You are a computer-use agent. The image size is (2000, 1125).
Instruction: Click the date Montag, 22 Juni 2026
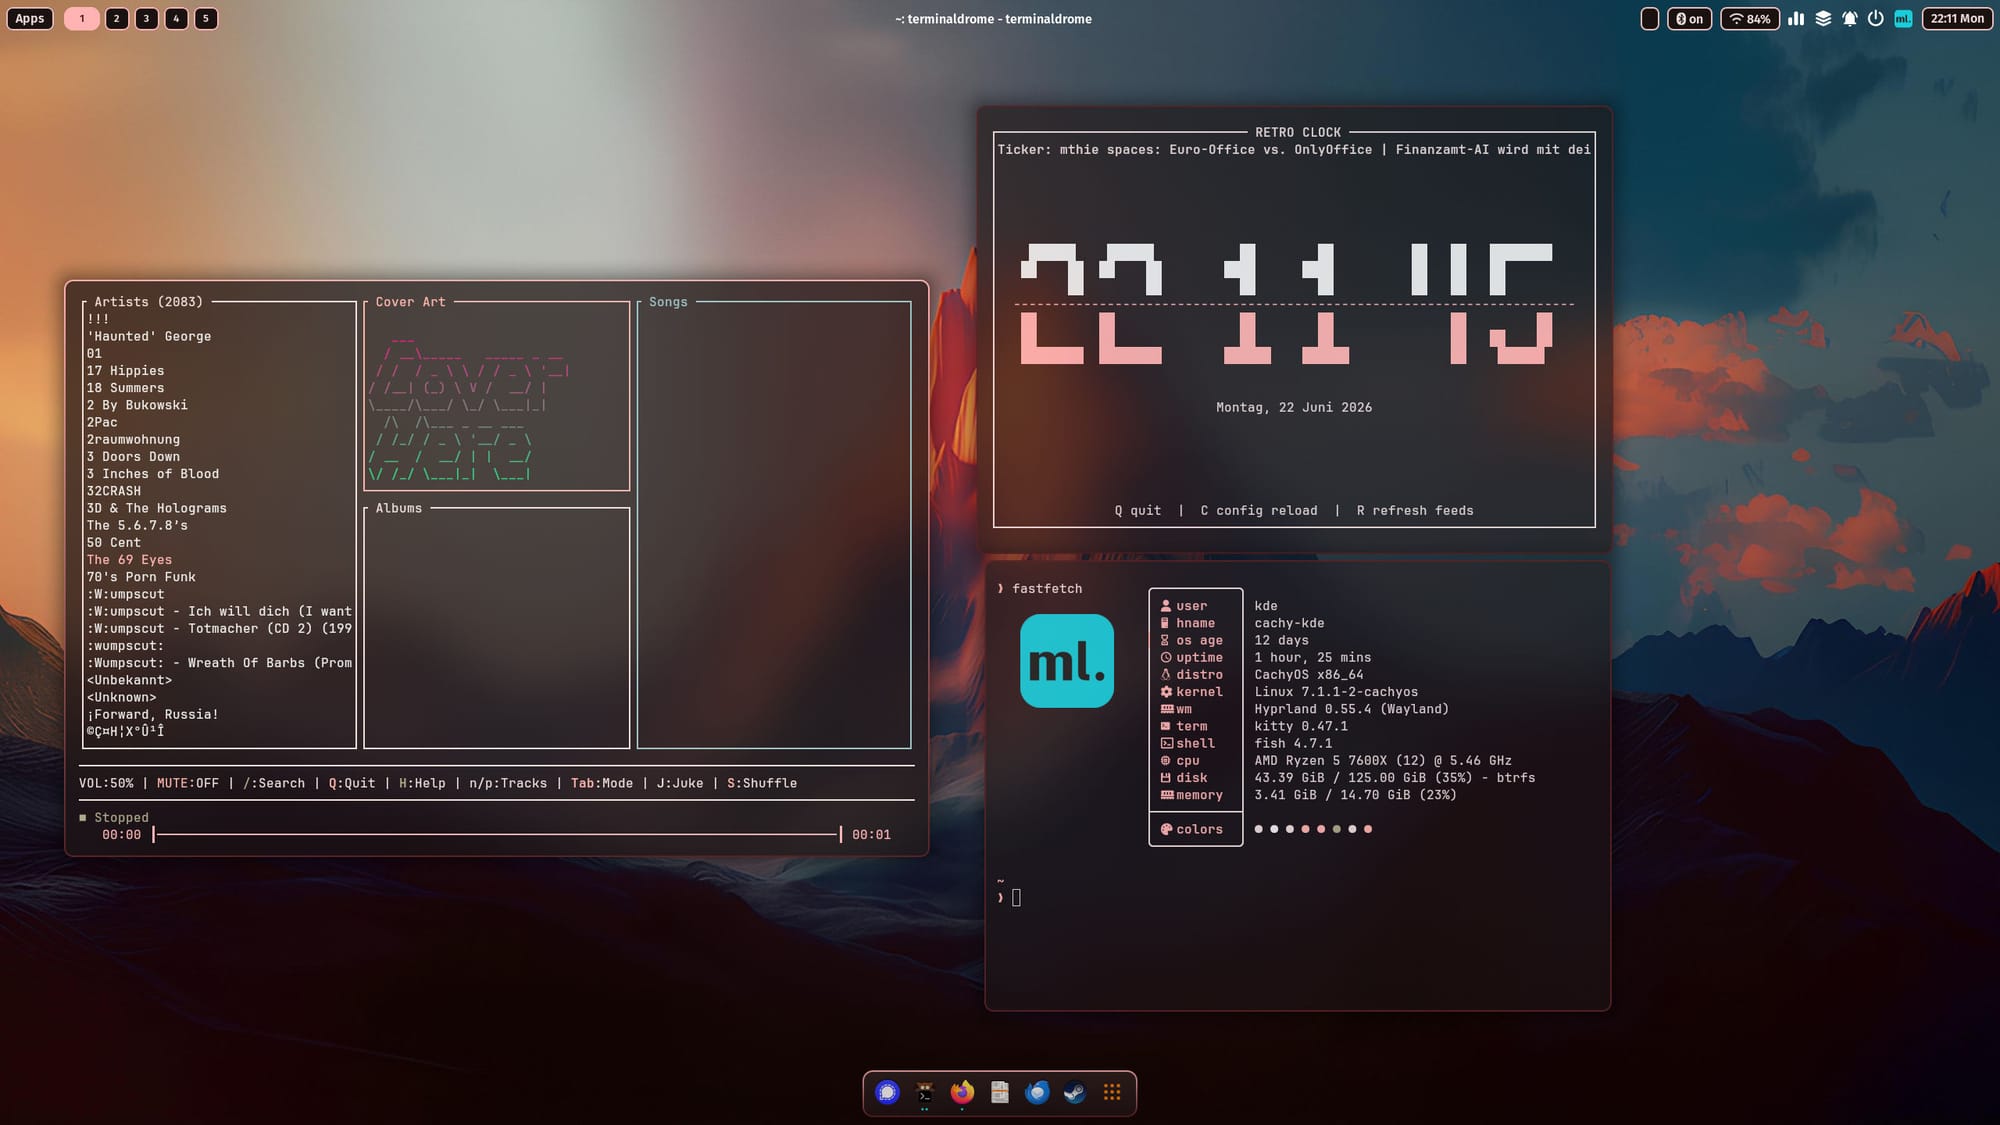(1294, 408)
